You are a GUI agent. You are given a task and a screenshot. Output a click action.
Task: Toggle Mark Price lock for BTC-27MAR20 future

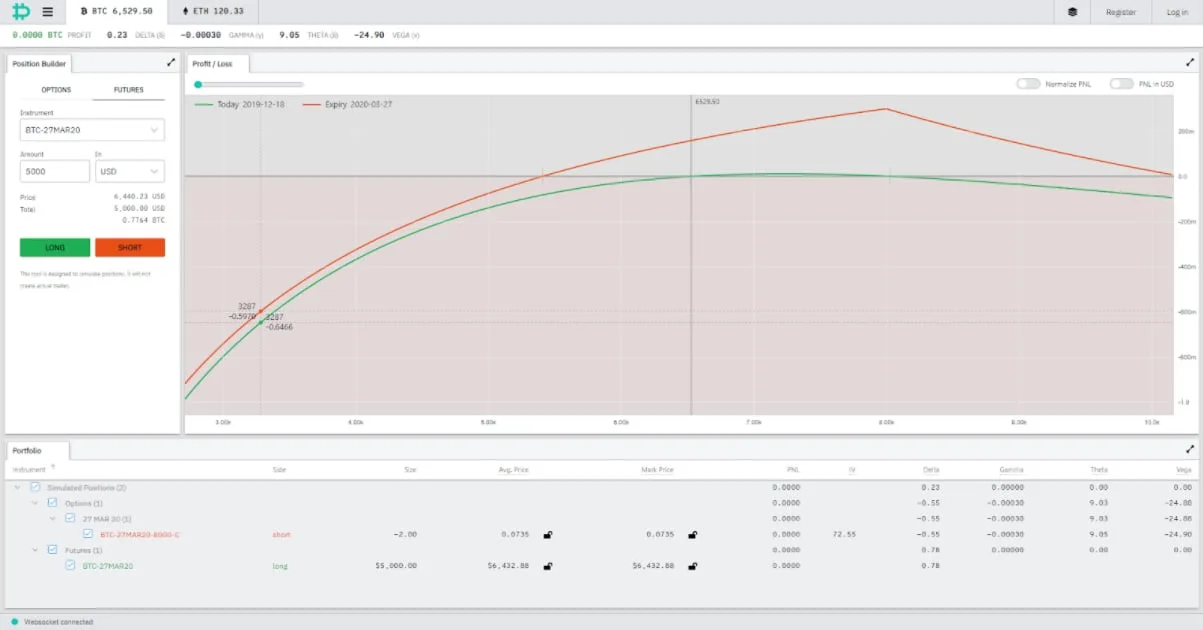(693, 566)
